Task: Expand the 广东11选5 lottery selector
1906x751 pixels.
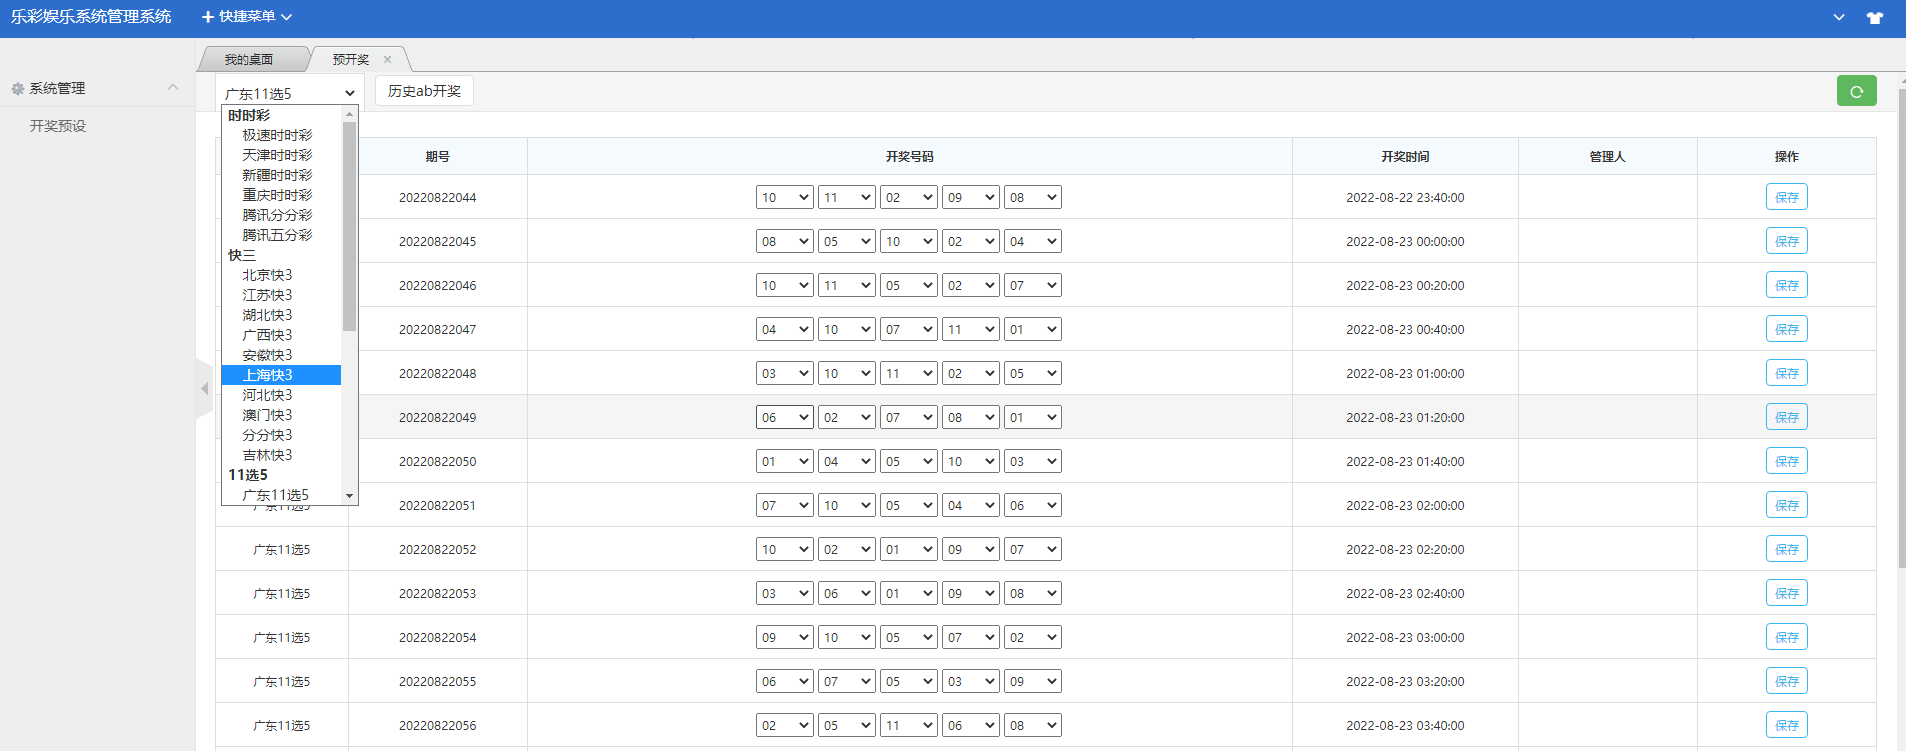Action: click(290, 93)
